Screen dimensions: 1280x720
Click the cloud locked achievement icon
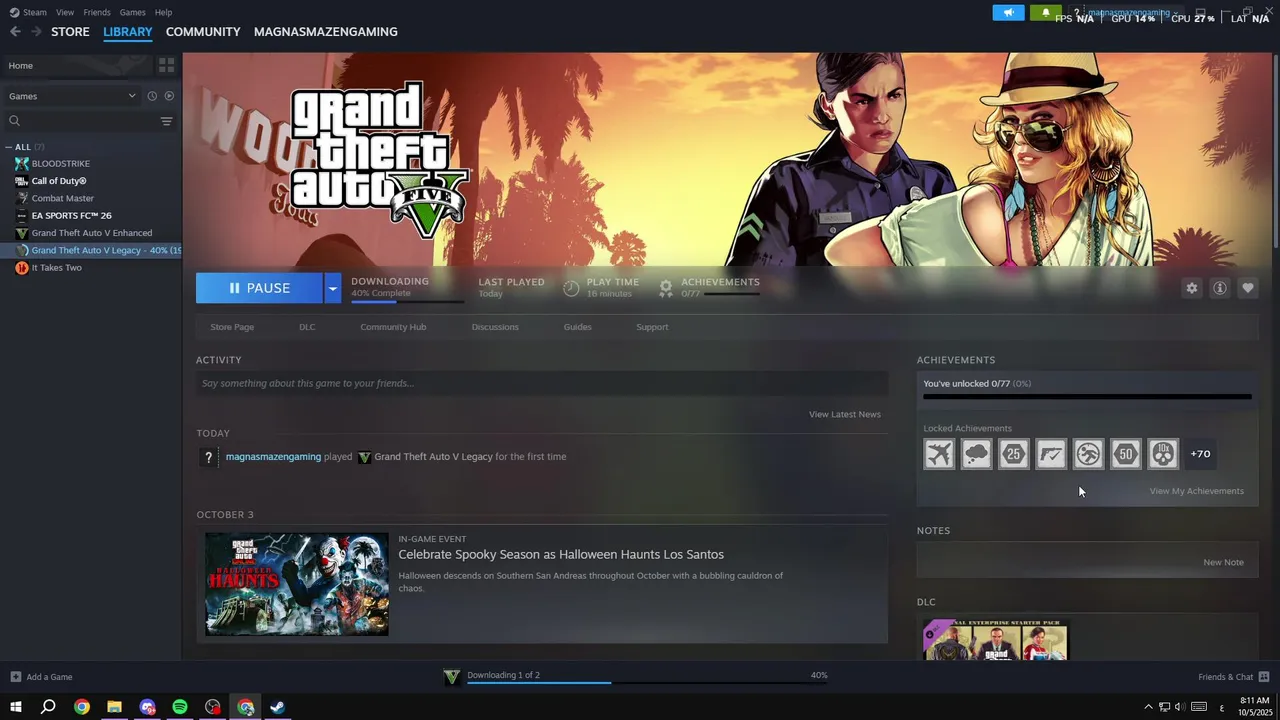(x=976, y=454)
